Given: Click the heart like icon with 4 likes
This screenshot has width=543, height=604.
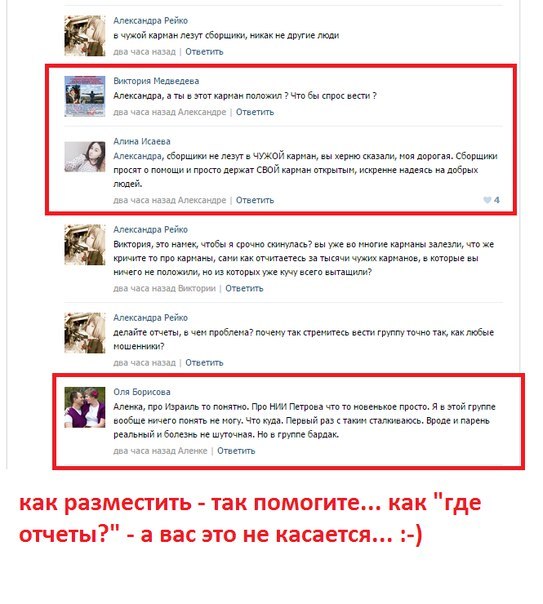Looking at the screenshot, I should tap(487, 200).
